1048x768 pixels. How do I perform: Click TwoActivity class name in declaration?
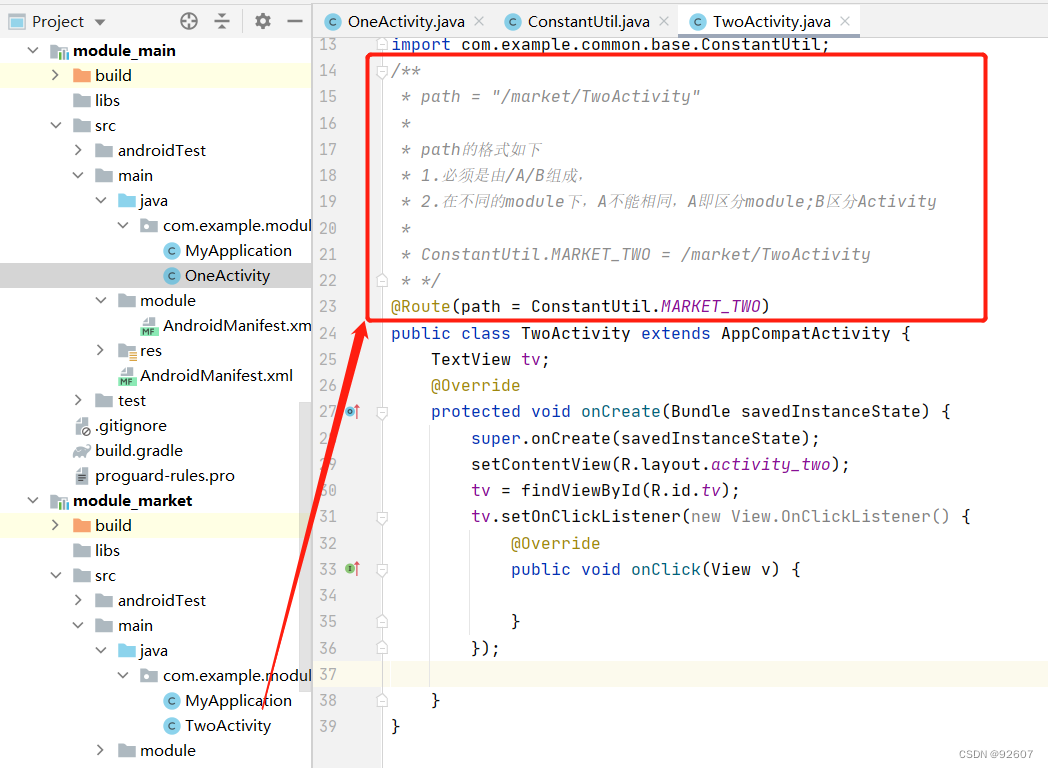click(x=575, y=333)
